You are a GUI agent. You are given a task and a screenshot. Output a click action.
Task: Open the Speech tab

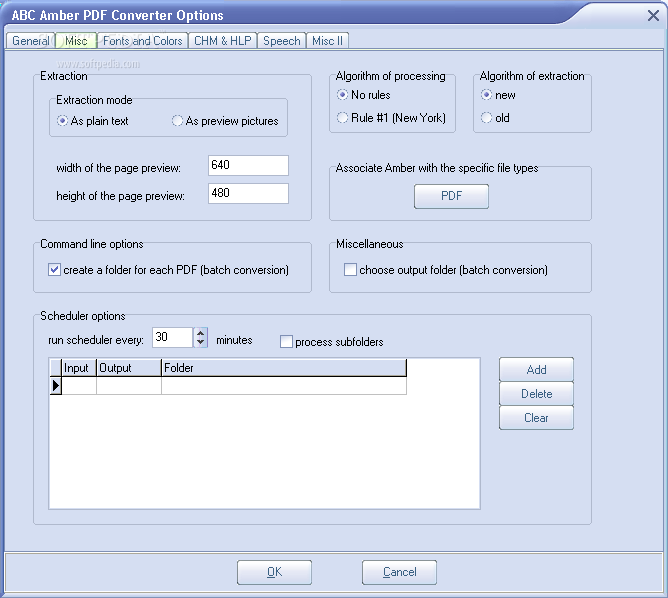(282, 41)
